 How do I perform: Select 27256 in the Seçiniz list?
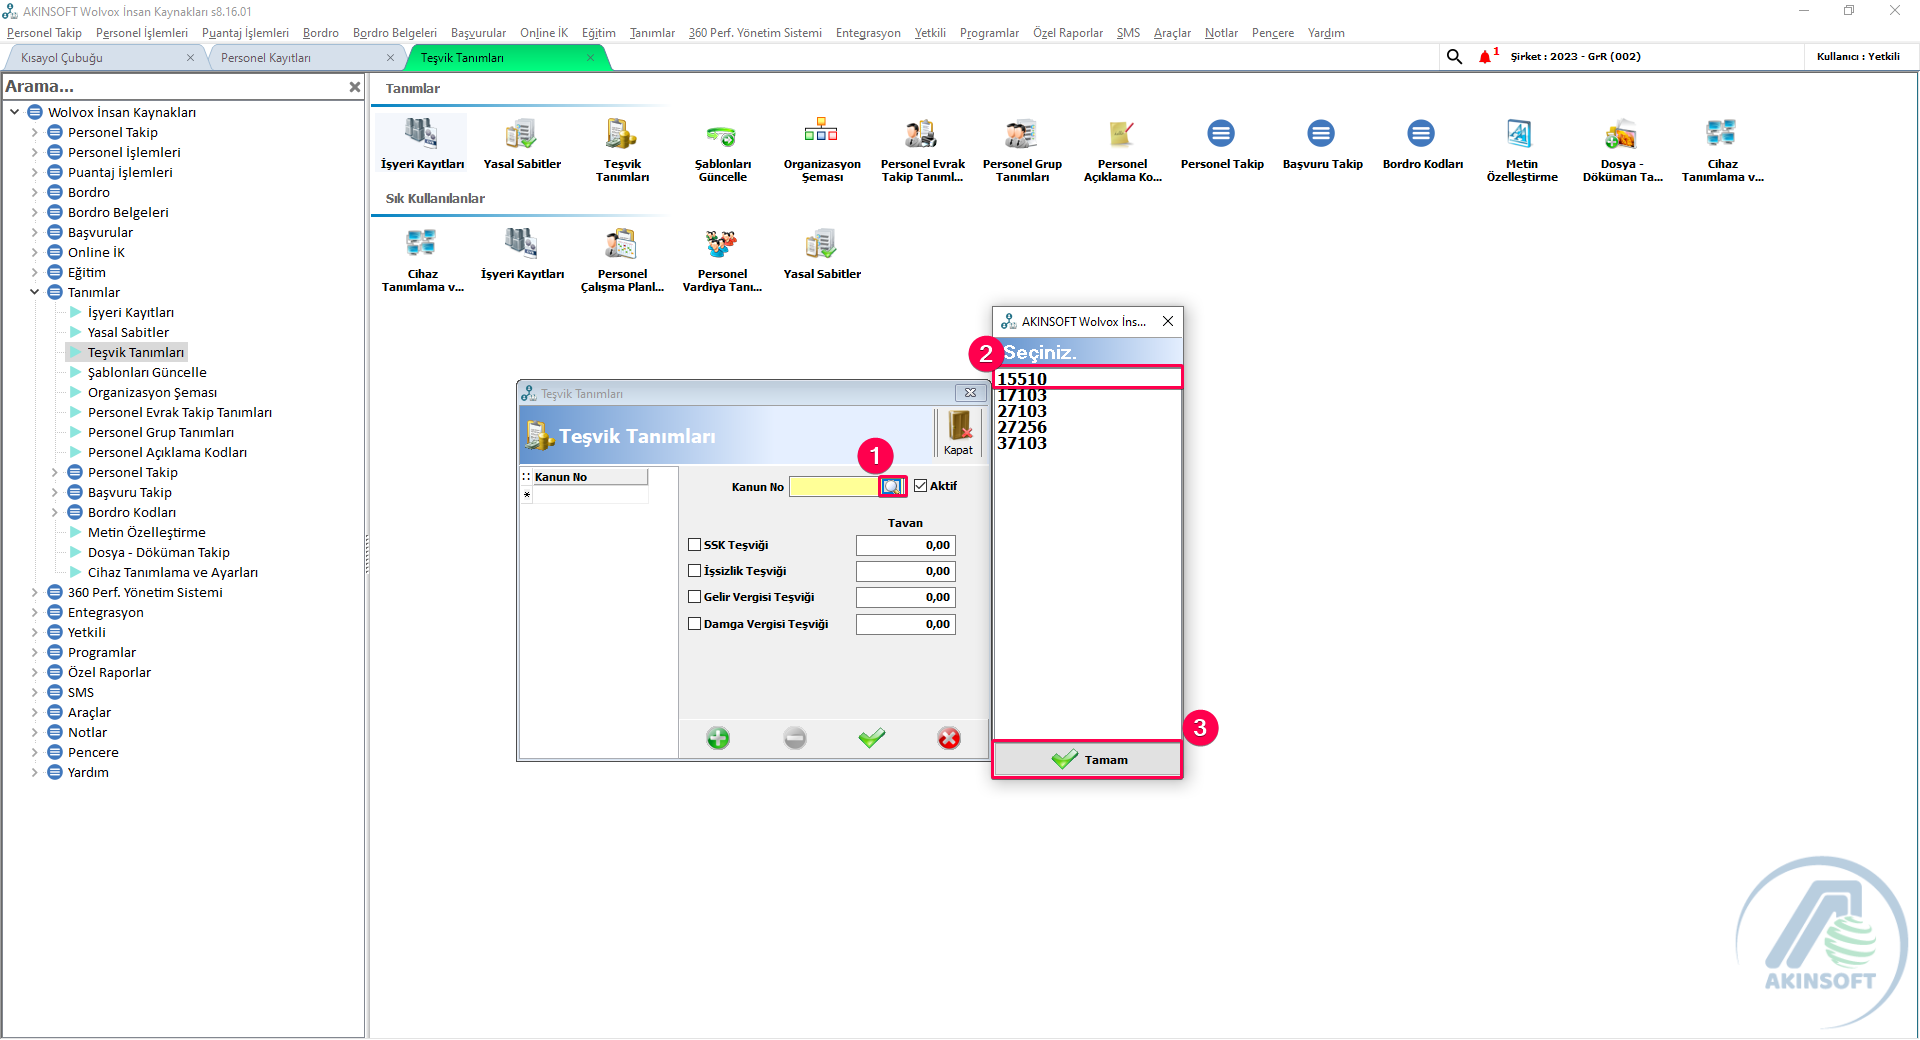(x=1088, y=427)
